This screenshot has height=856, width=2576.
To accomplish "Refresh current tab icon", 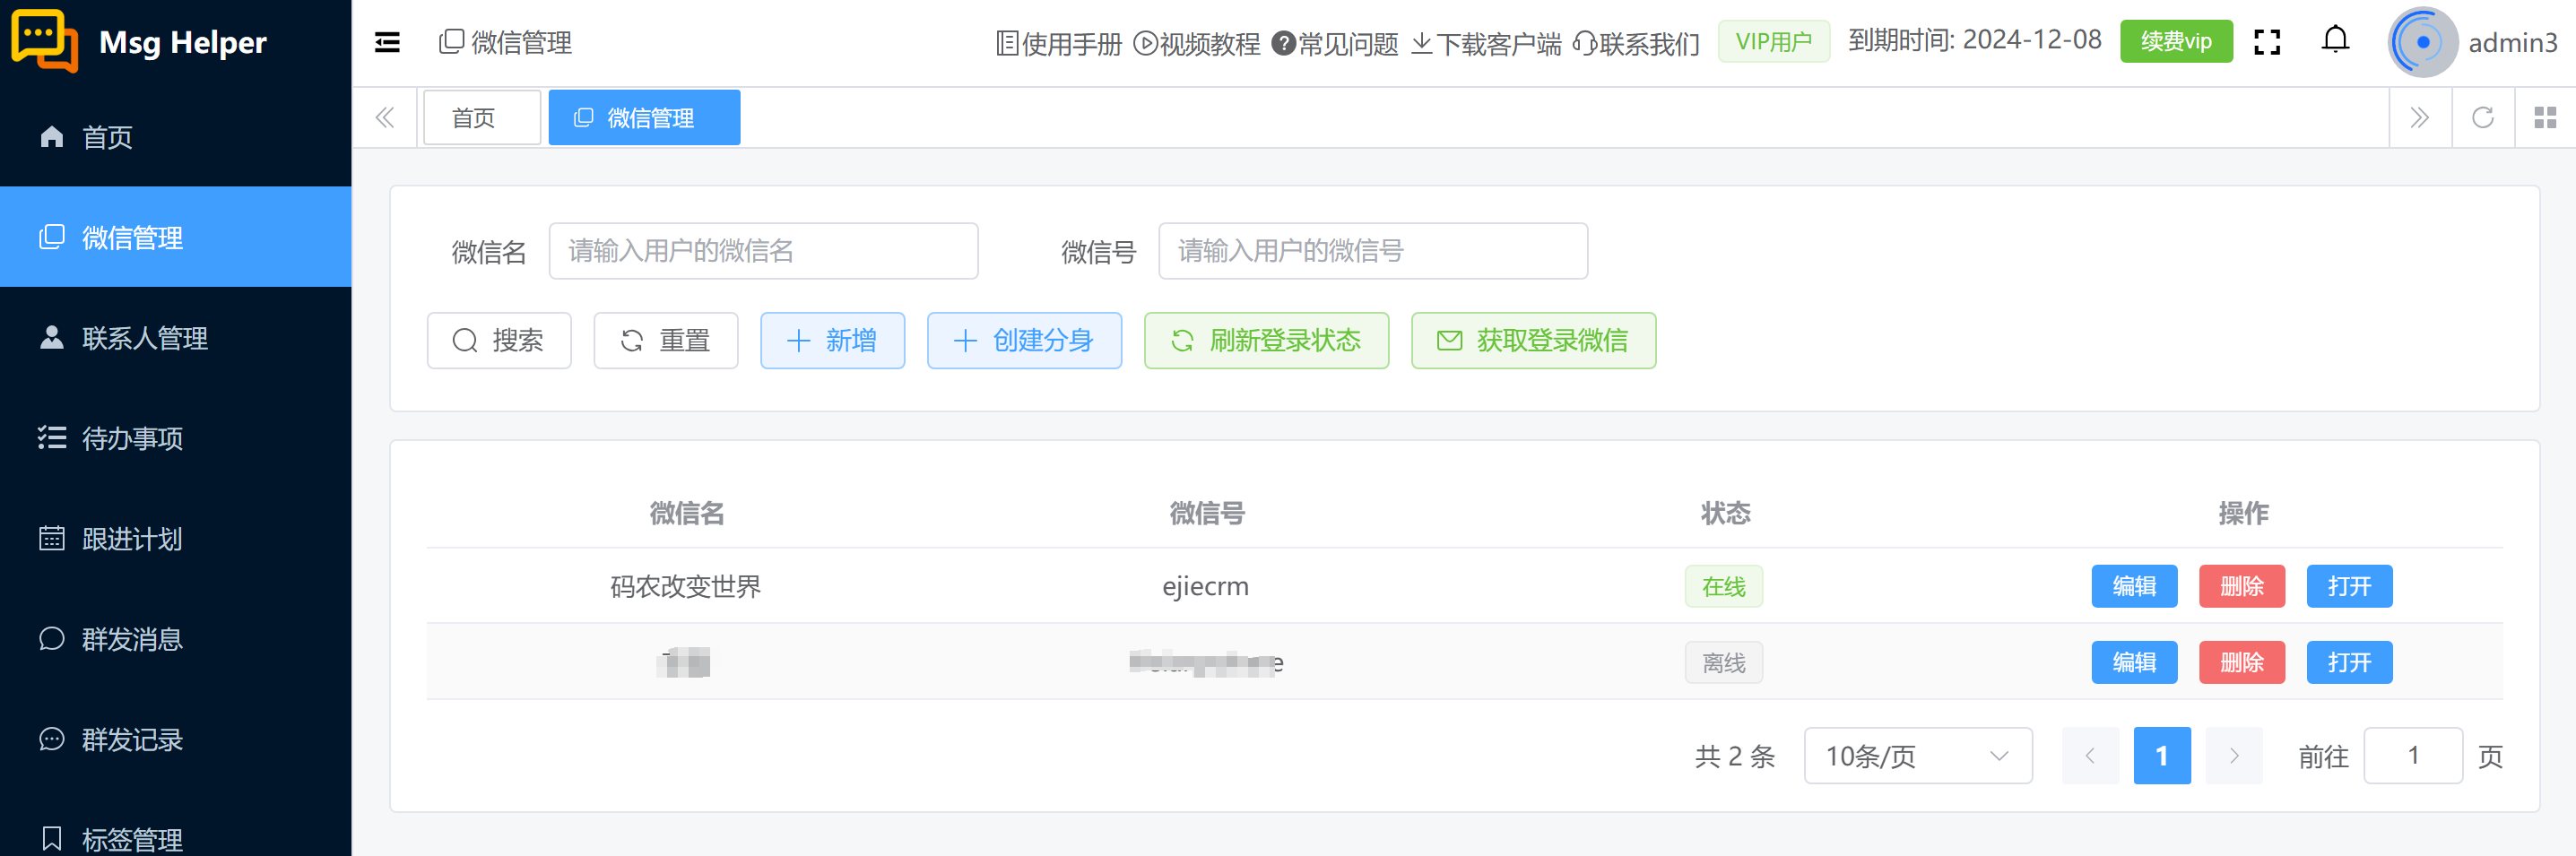I will (2483, 118).
